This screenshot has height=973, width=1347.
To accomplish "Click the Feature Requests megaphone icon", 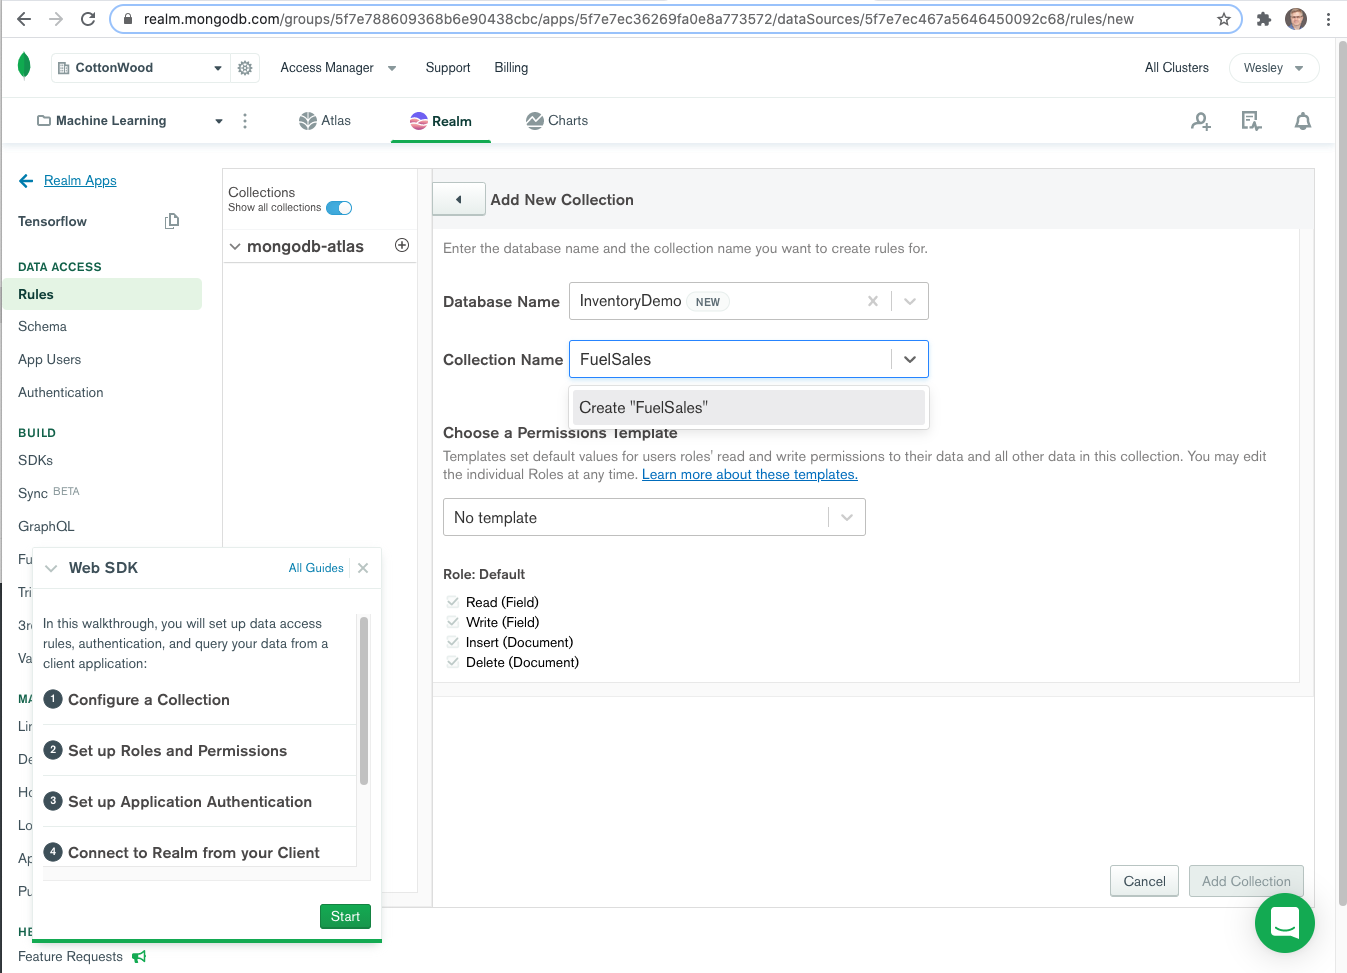I will (139, 957).
